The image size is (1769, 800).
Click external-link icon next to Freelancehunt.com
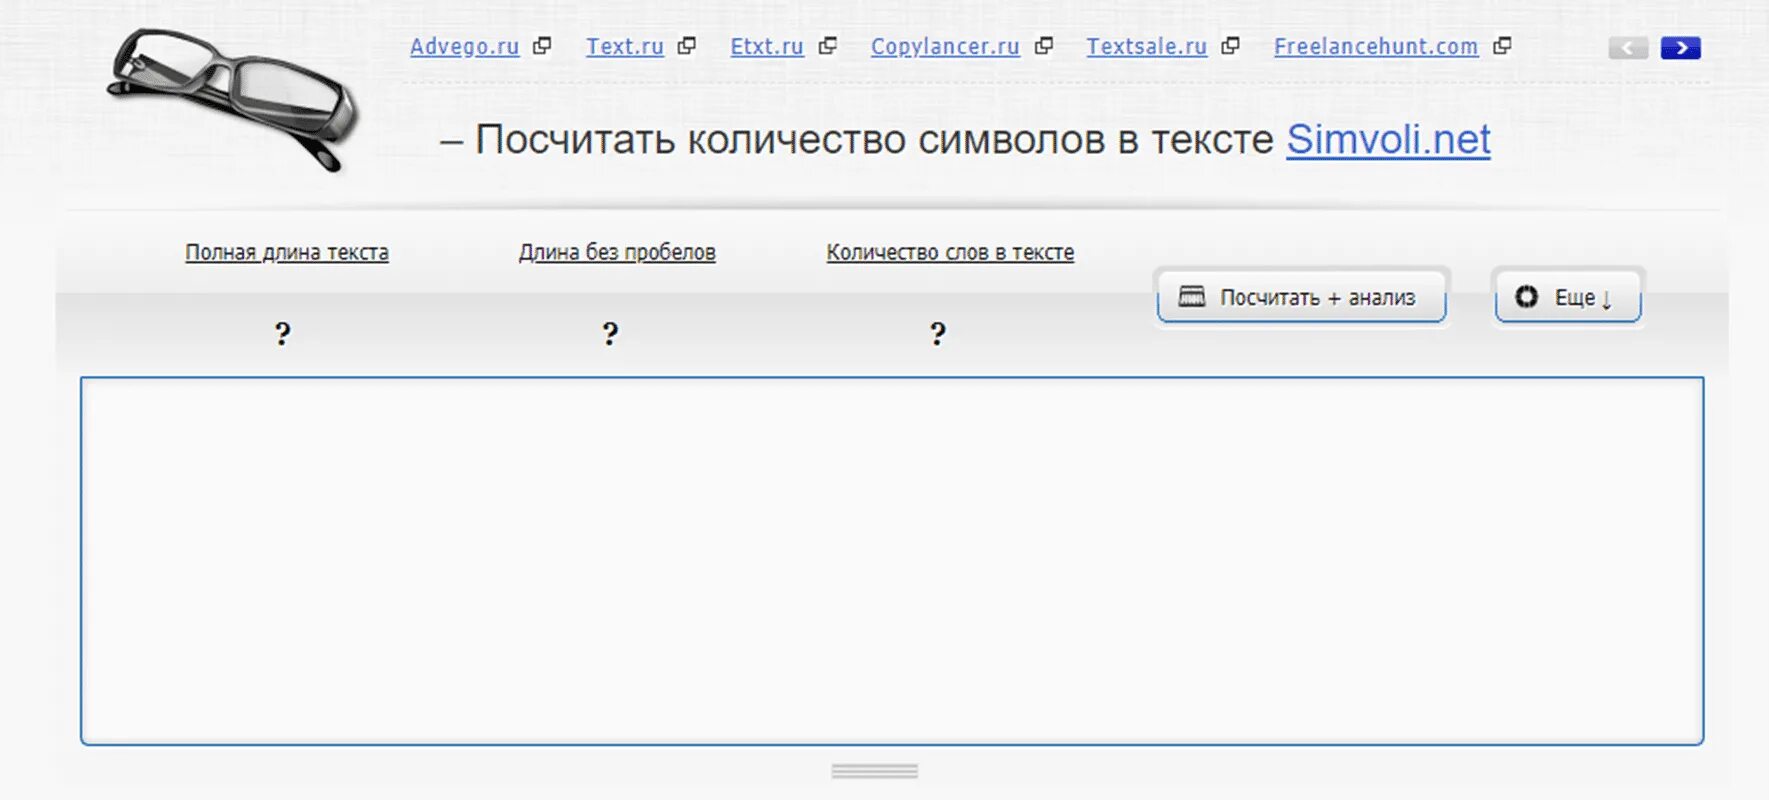(1501, 46)
